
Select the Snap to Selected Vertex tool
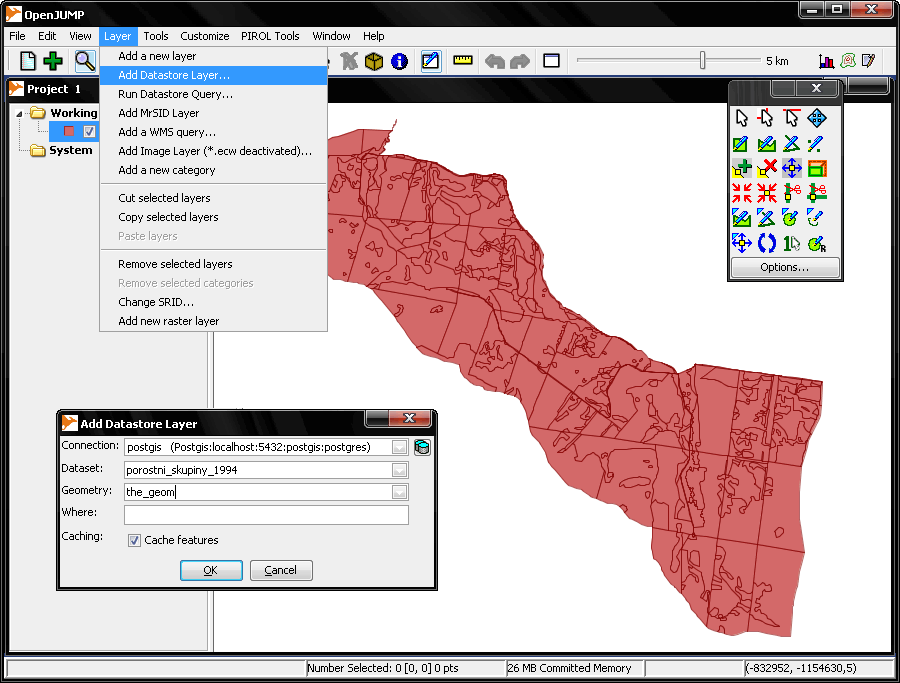[766, 193]
